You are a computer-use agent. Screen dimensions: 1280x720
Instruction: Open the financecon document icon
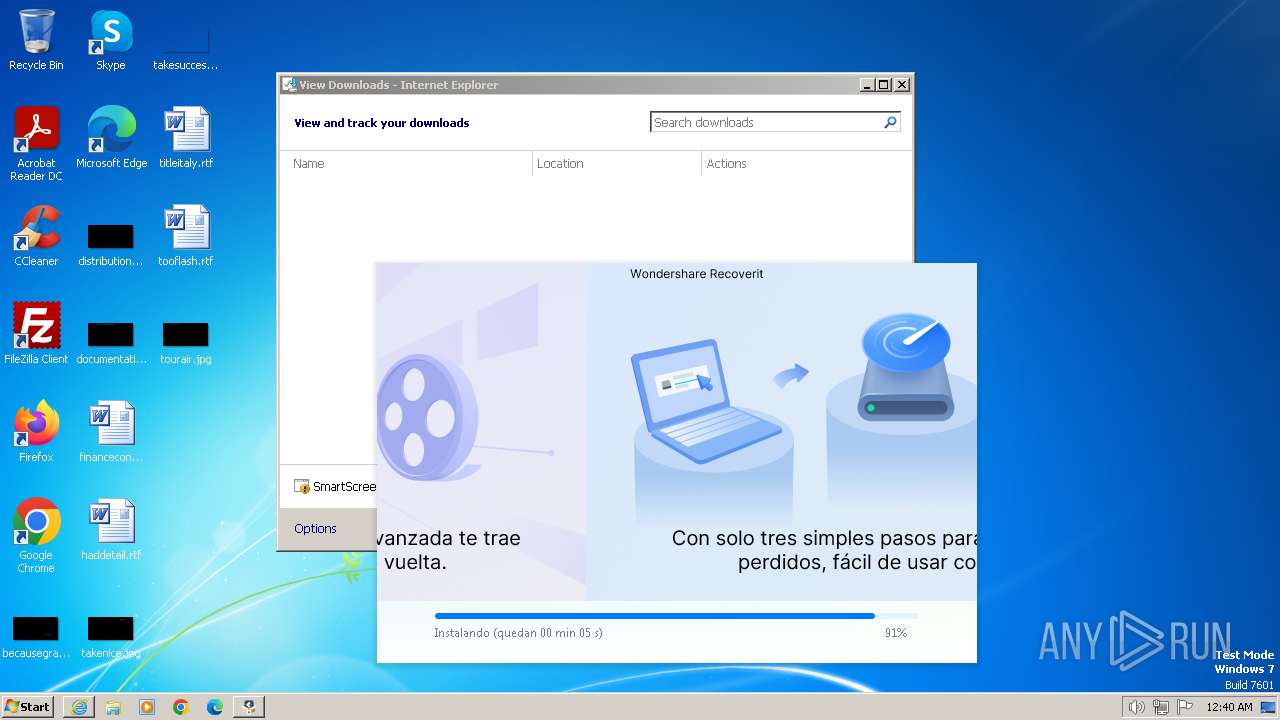tap(111, 432)
